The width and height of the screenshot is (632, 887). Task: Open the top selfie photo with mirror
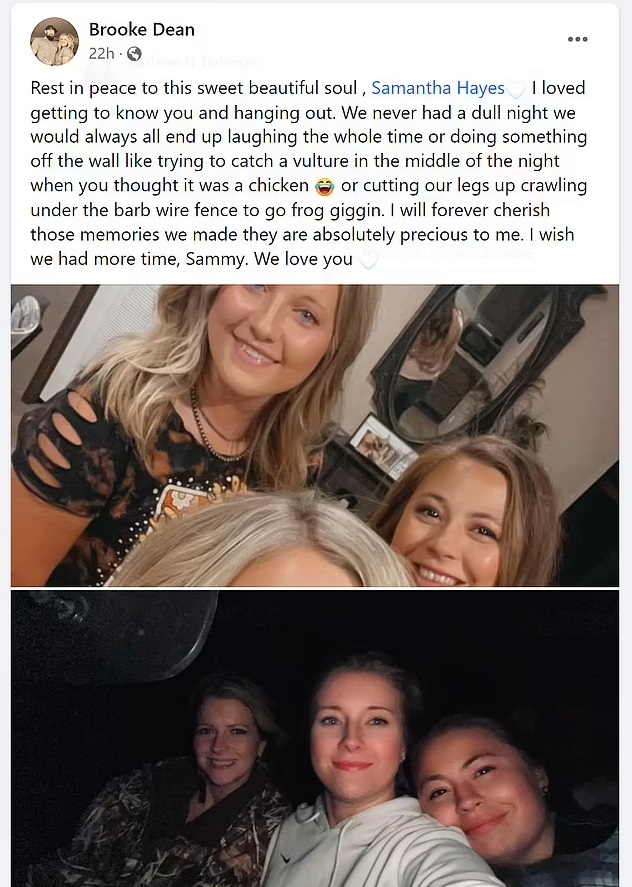click(315, 436)
